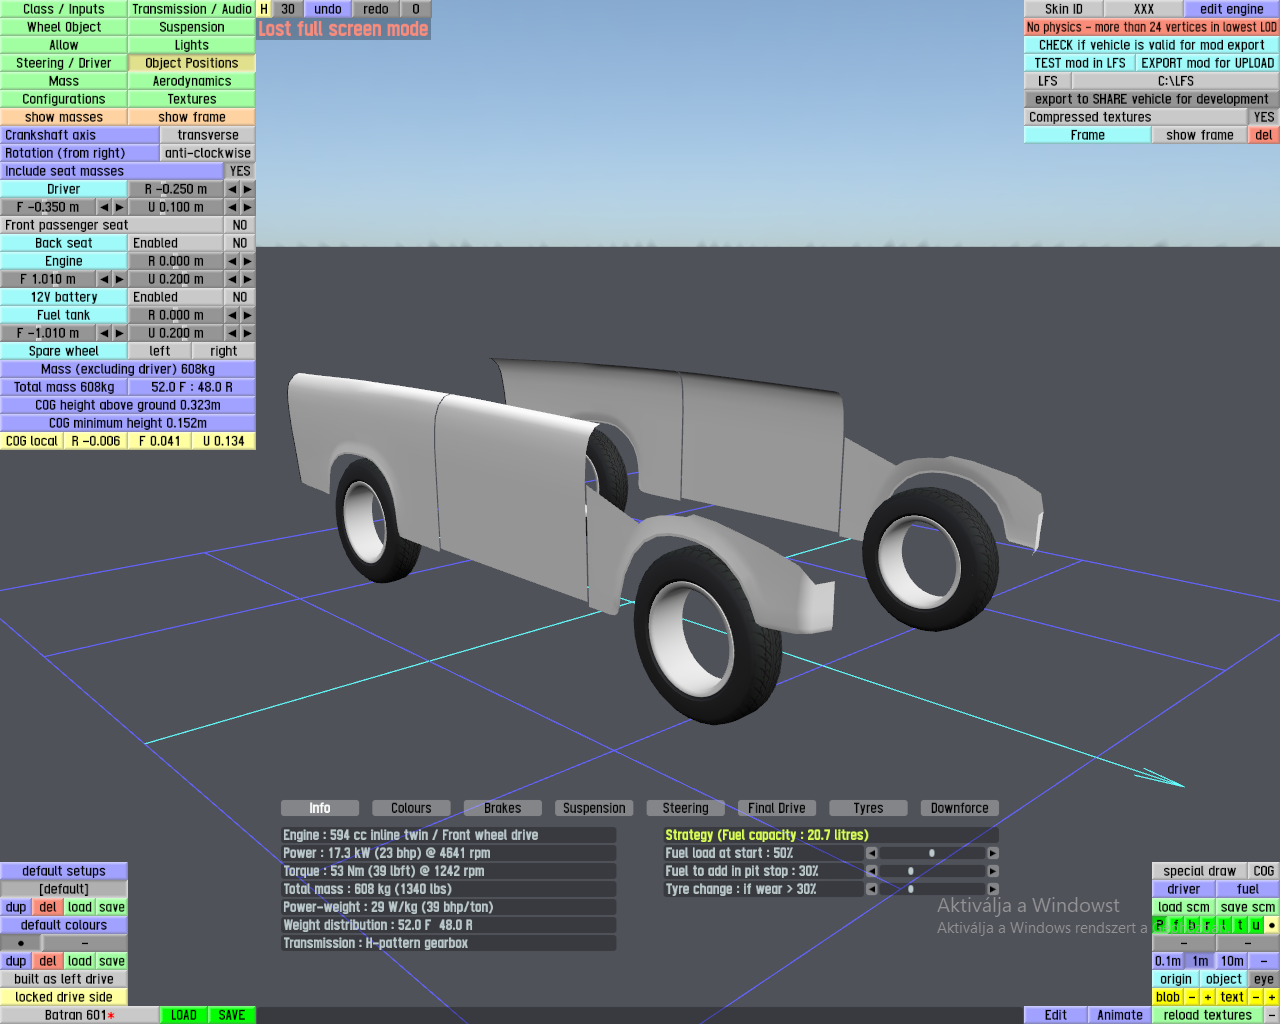Decrease Engine F position with left arrow
This screenshot has width=1280, height=1024.
click(104, 279)
